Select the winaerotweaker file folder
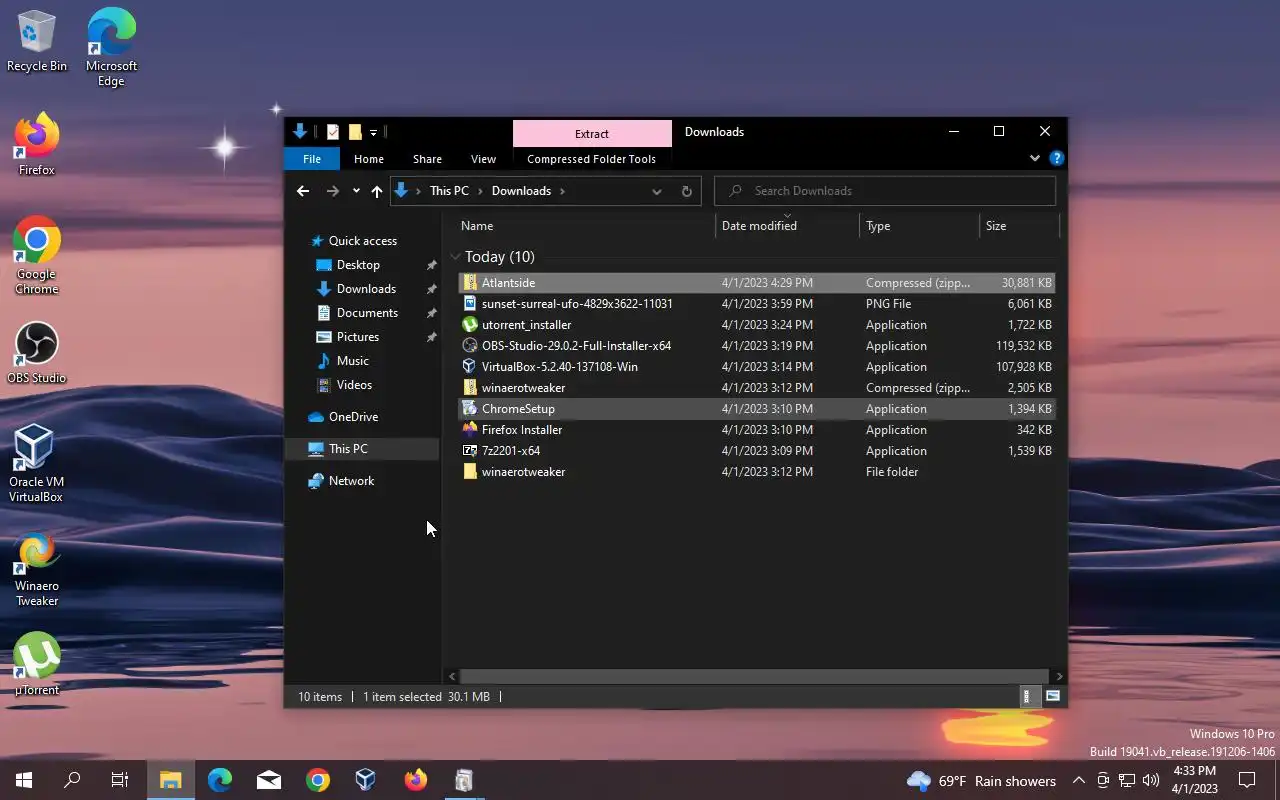The height and width of the screenshot is (800, 1280). pos(756,472)
